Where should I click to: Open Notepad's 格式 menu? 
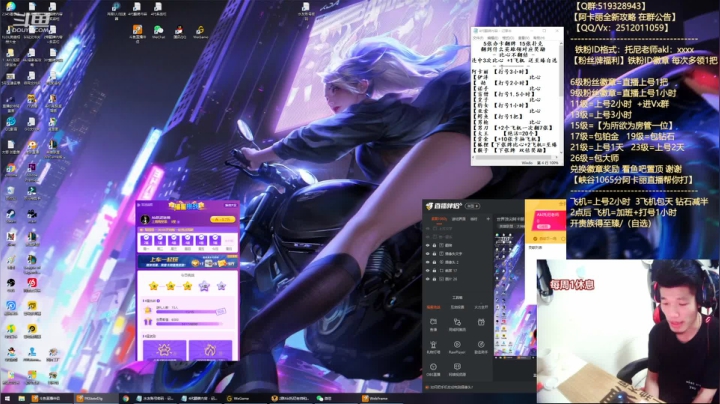coord(508,38)
